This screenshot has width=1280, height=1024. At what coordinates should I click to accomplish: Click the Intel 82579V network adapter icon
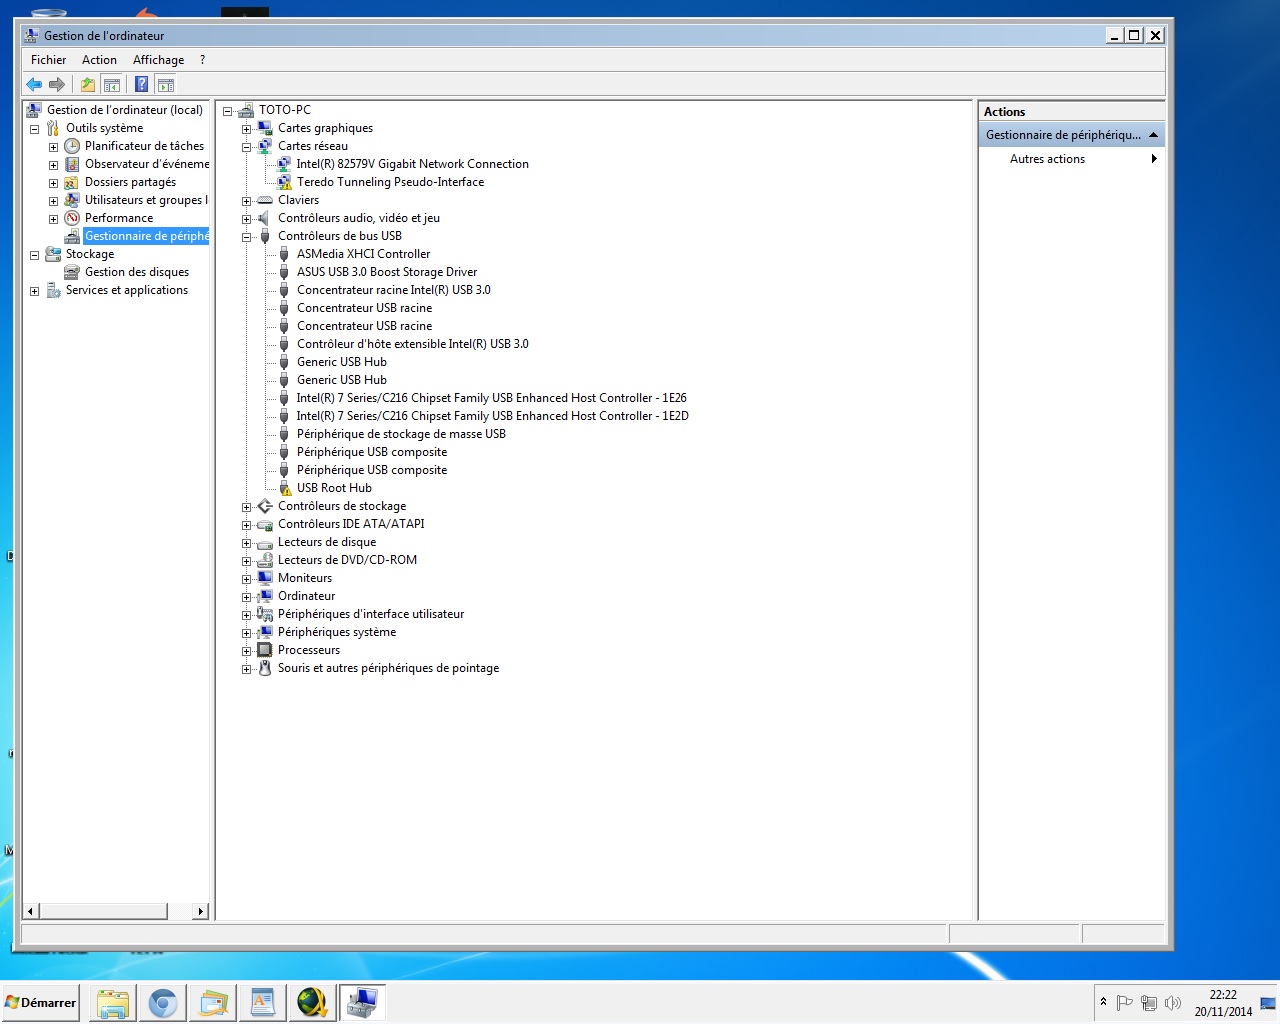click(x=284, y=164)
